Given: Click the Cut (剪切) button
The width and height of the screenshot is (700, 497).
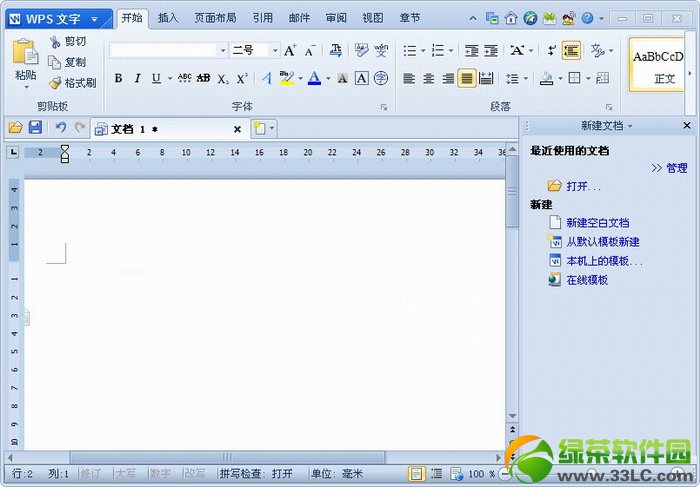Looking at the screenshot, I should coord(68,42).
